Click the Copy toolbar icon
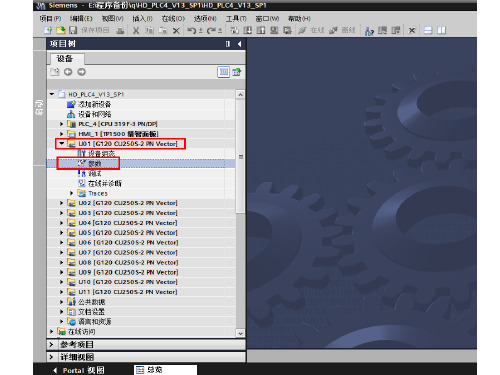 [149, 31]
